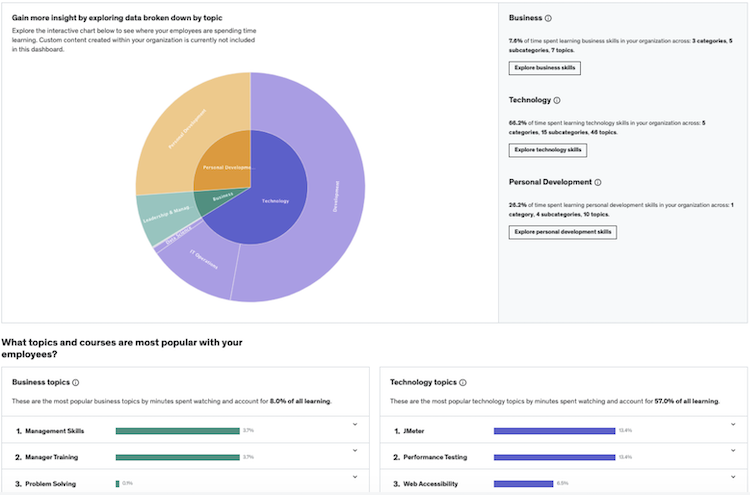Click the JMeter progress bar
750x495 pixels.
tap(554, 431)
